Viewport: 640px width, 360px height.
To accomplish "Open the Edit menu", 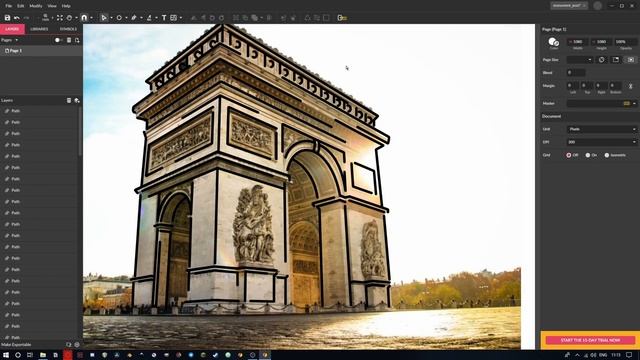I will point(20,6).
